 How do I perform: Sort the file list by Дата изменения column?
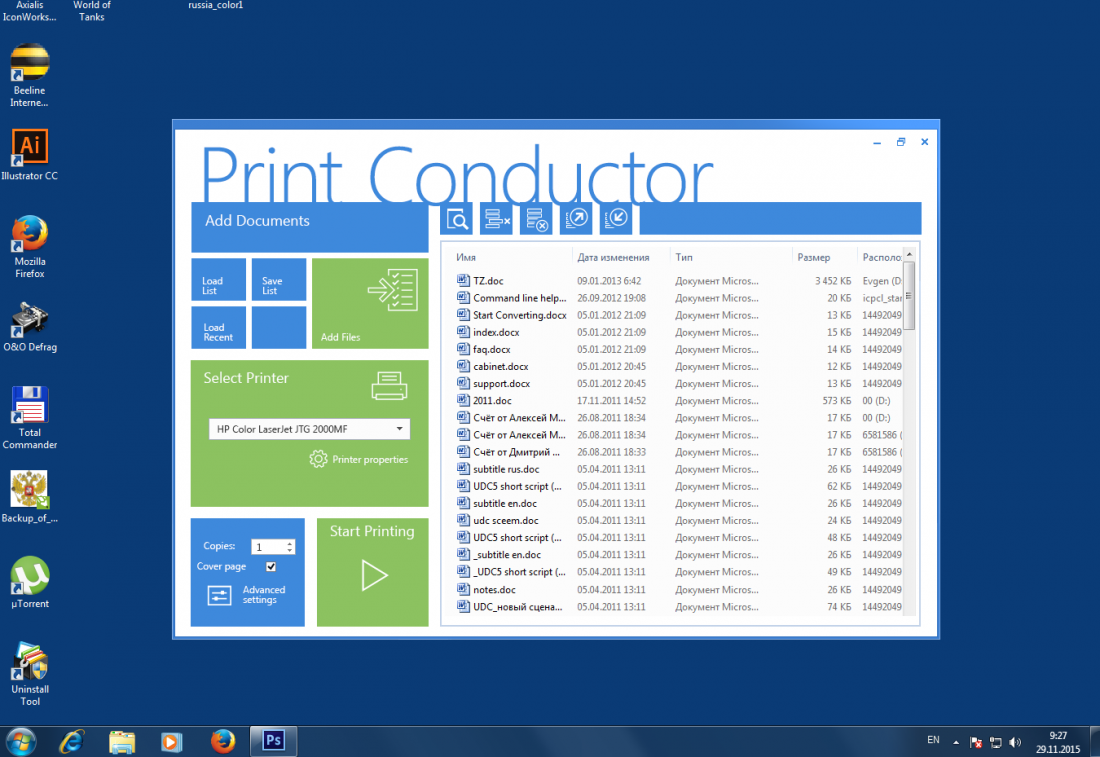pos(613,257)
